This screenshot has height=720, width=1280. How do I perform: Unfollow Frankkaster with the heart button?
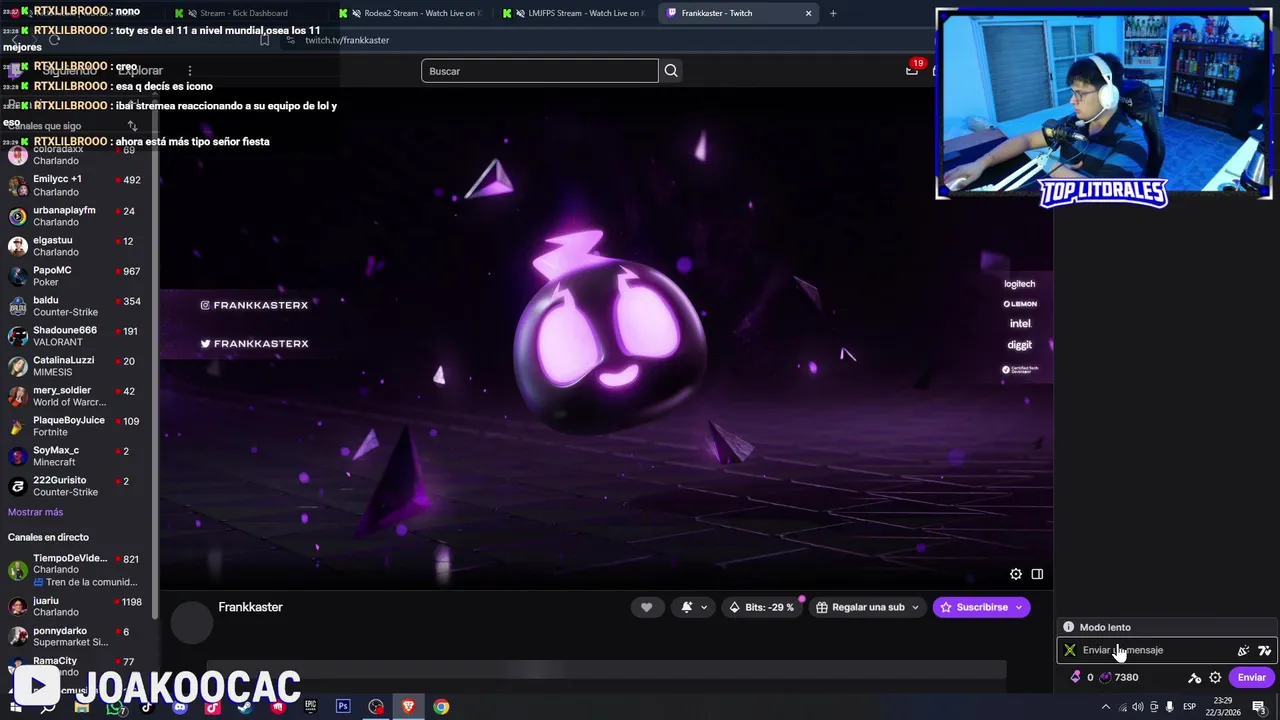point(646,607)
